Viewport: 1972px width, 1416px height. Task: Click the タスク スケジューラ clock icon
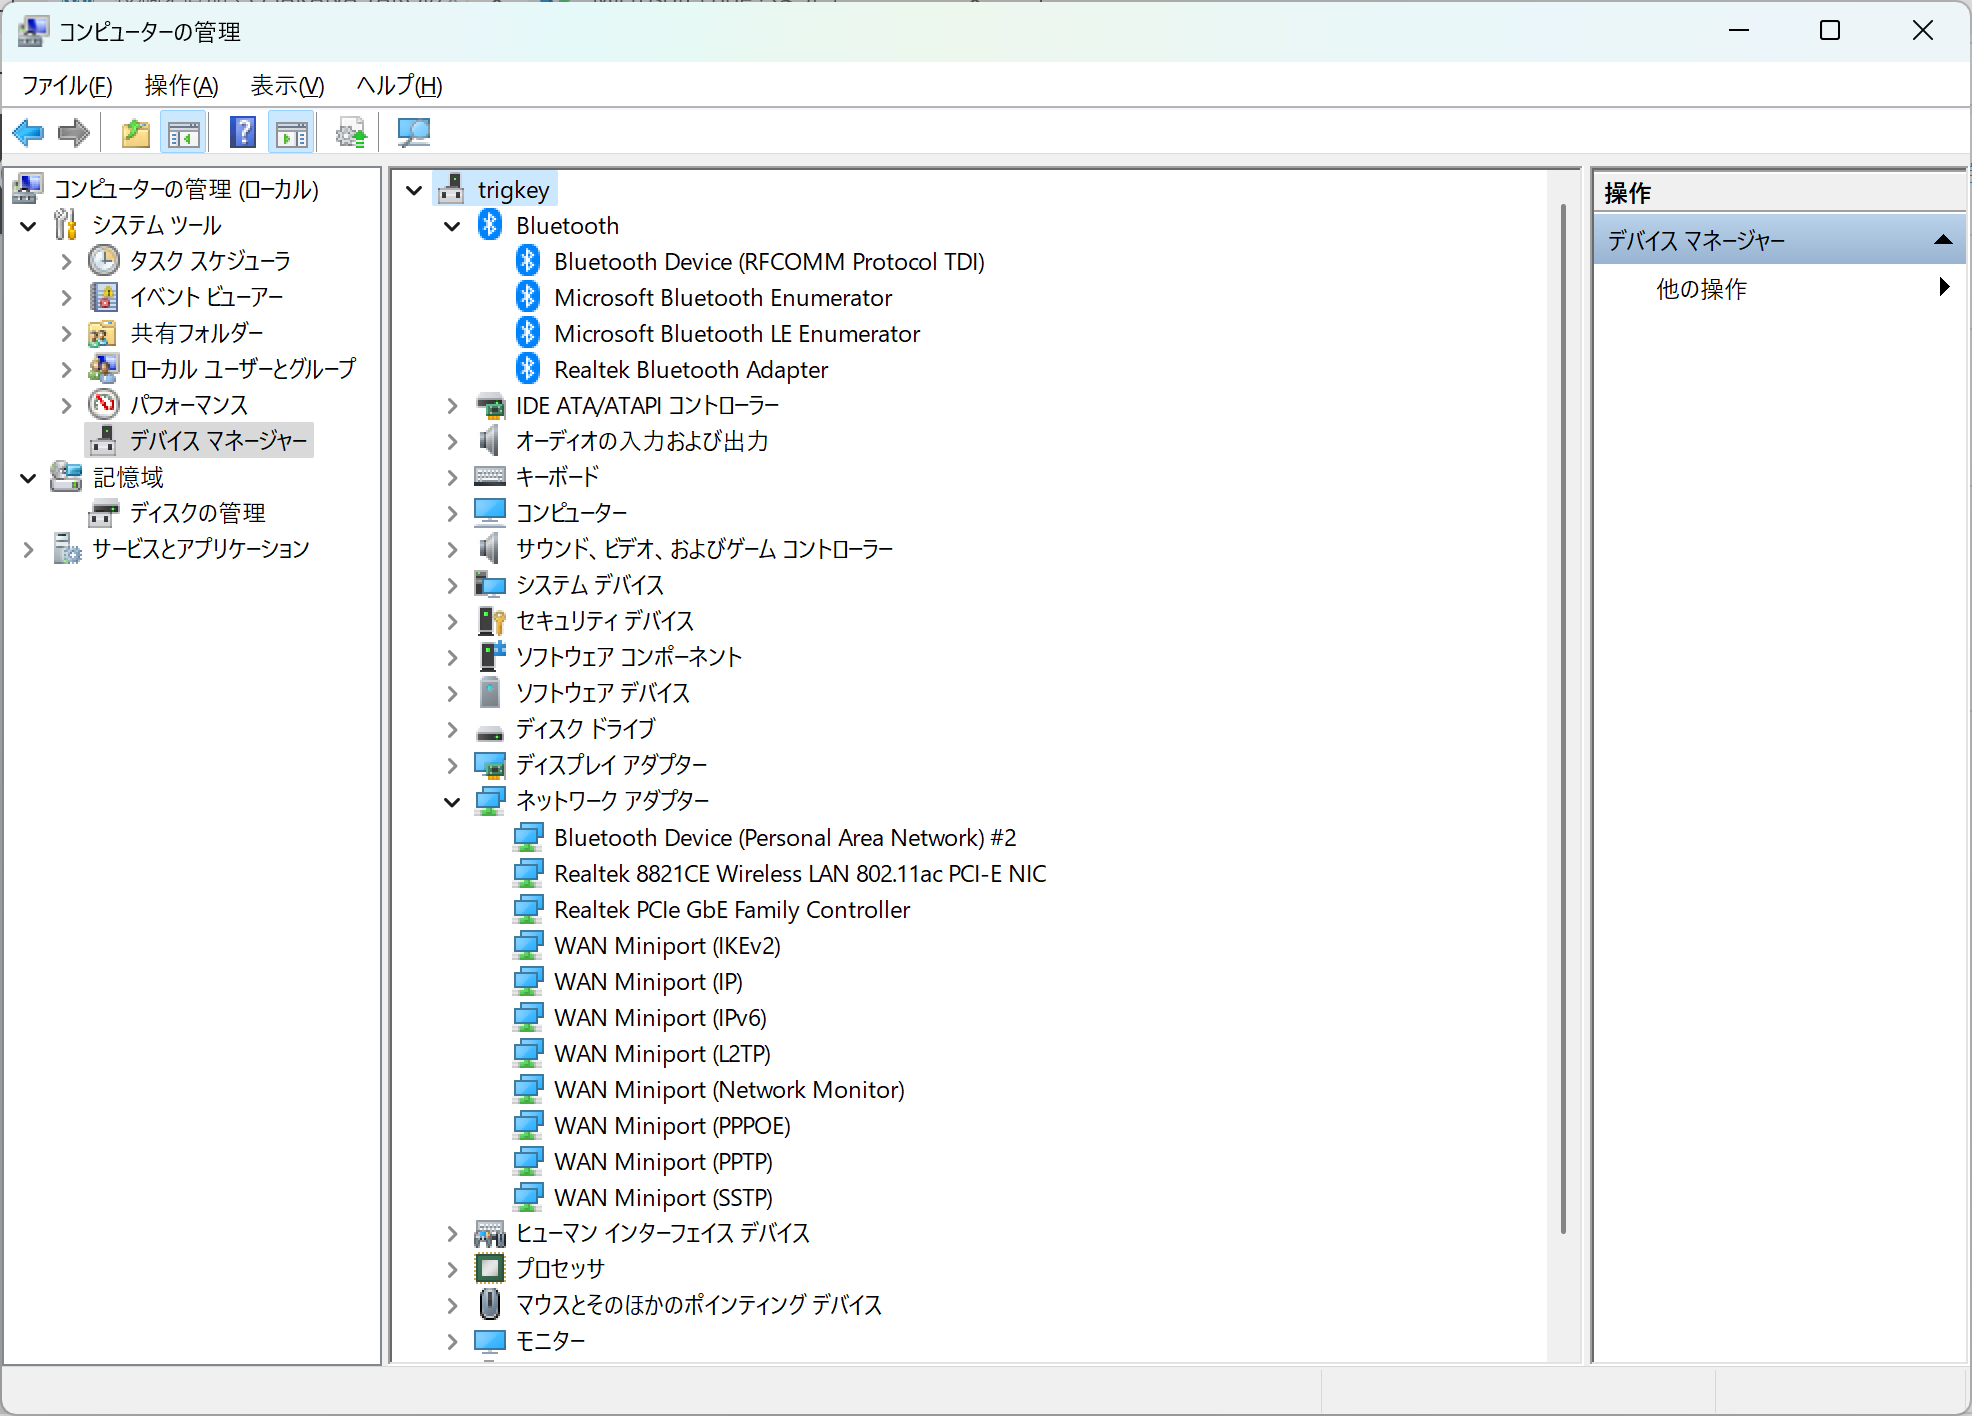(x=104, y=261)
